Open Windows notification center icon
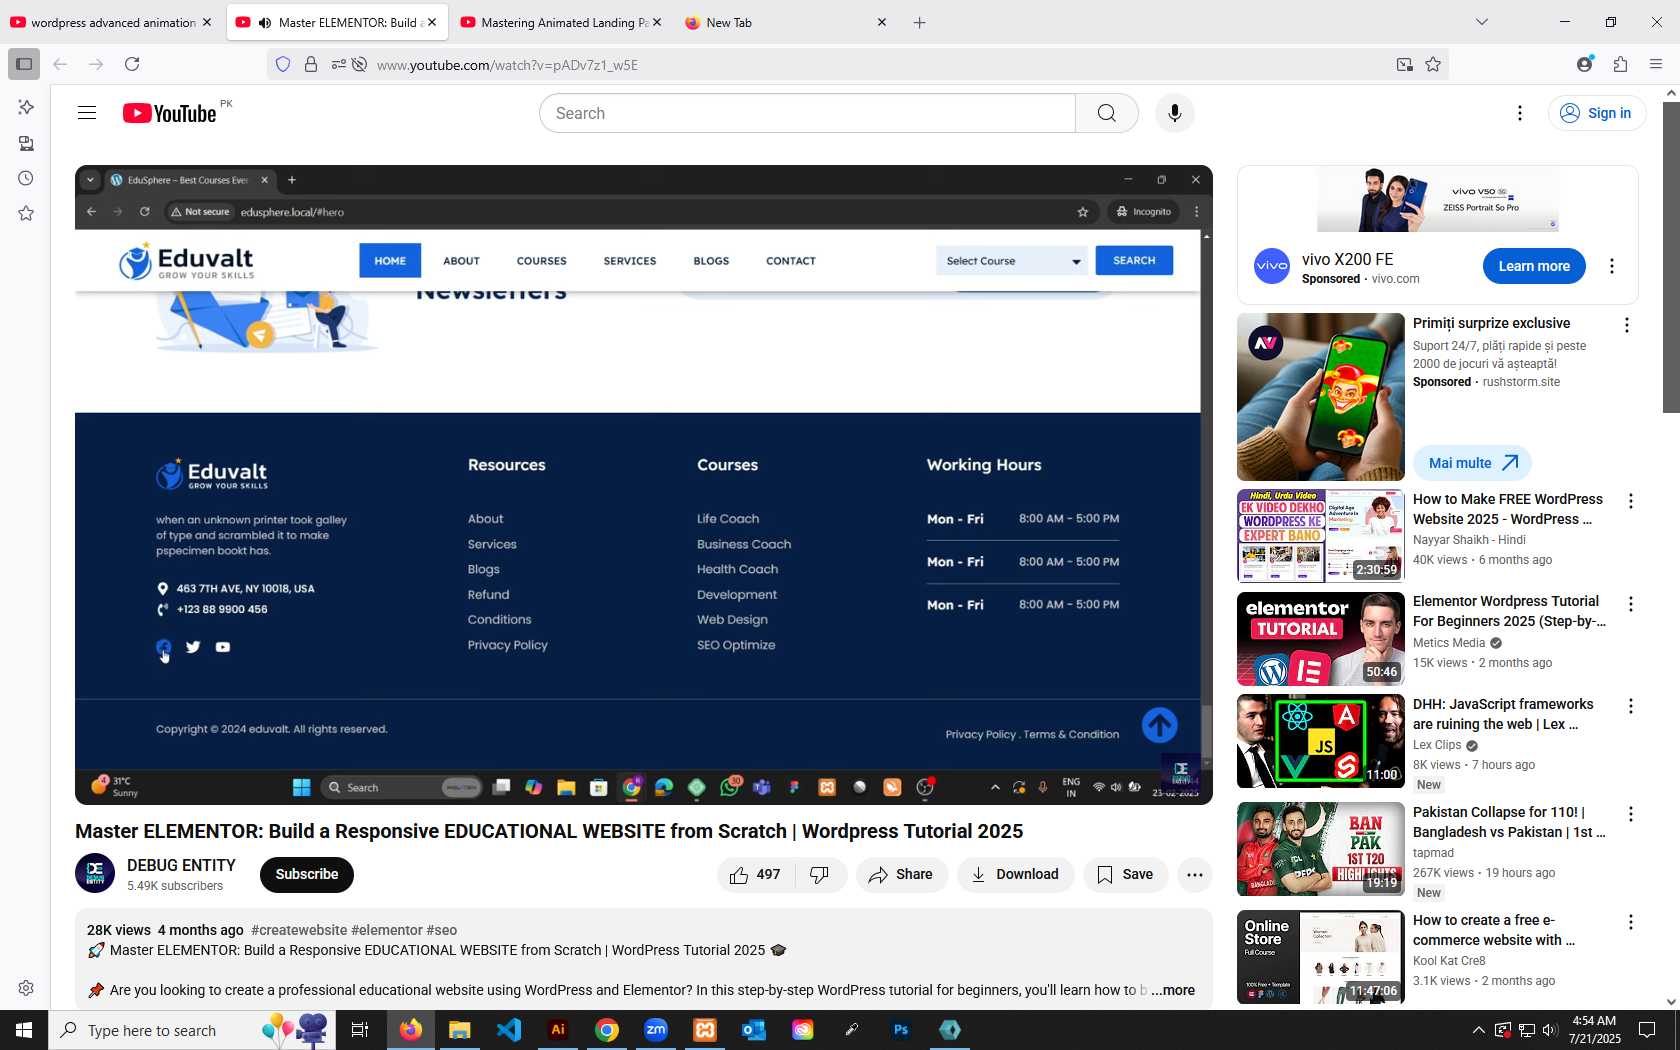The height and width of the screenshot is (1050, 1680). (x=1647, y=1030)
